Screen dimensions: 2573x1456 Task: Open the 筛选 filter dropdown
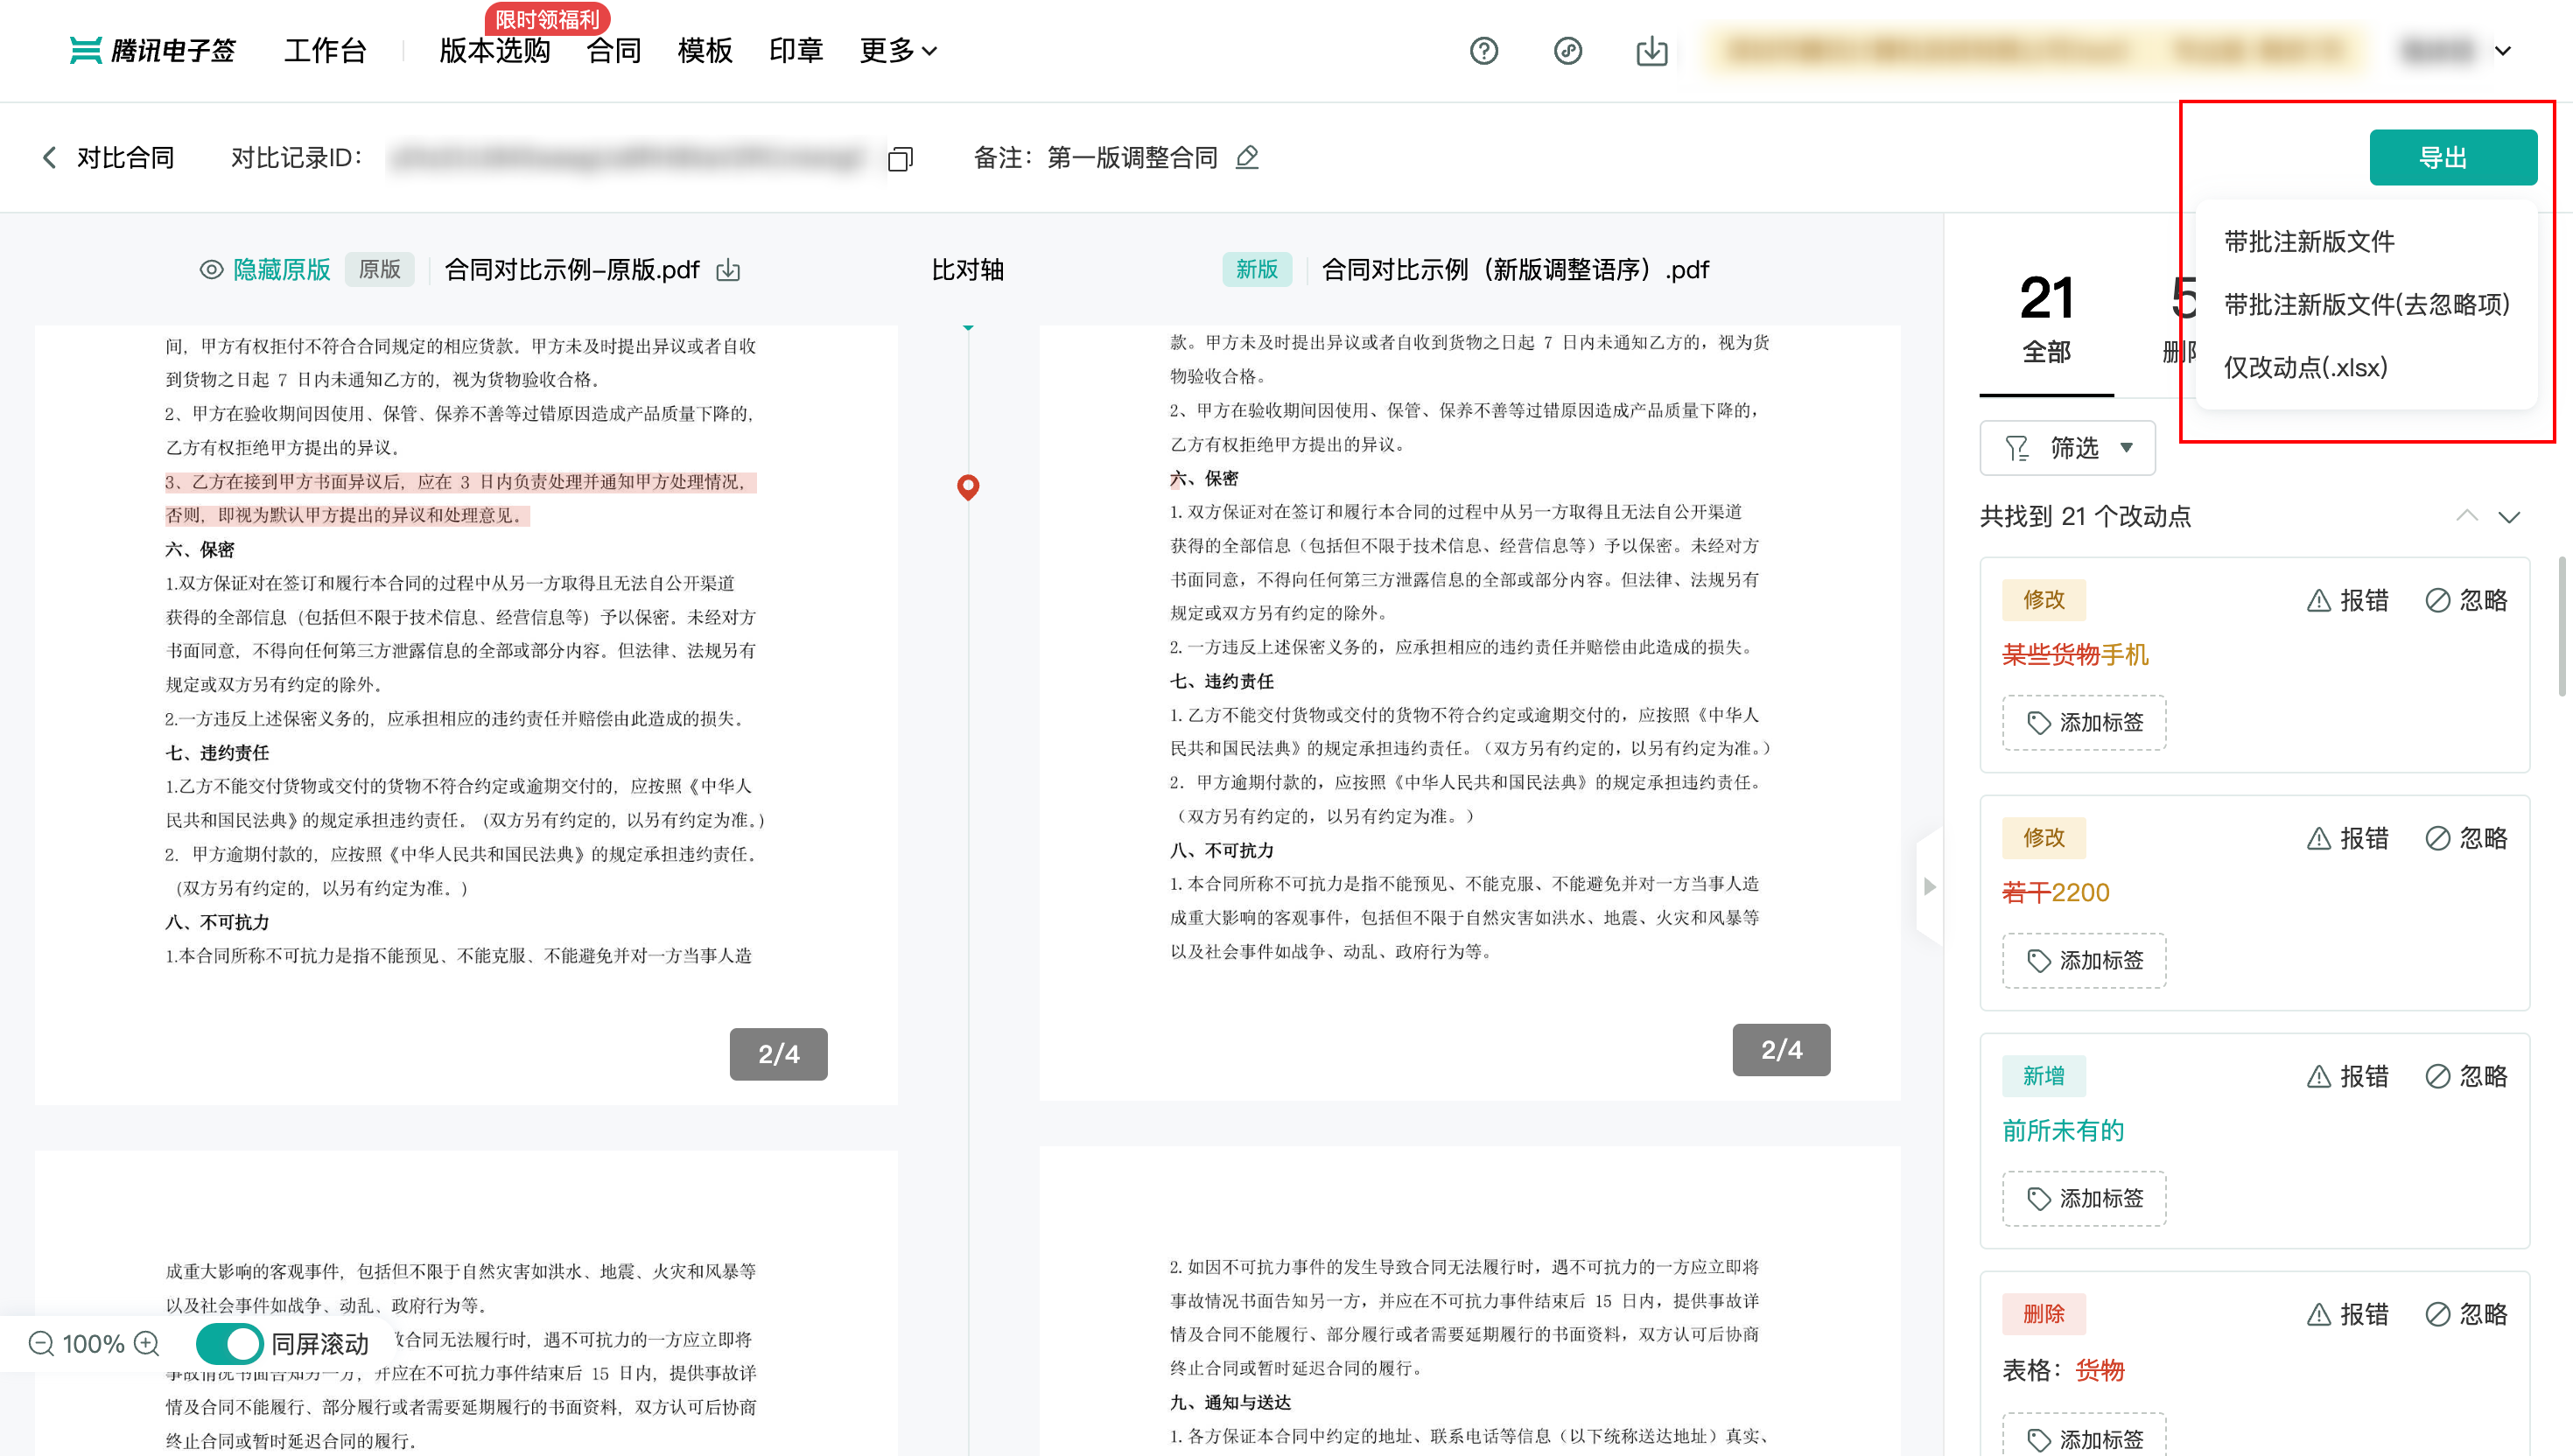pos(2067,448)
